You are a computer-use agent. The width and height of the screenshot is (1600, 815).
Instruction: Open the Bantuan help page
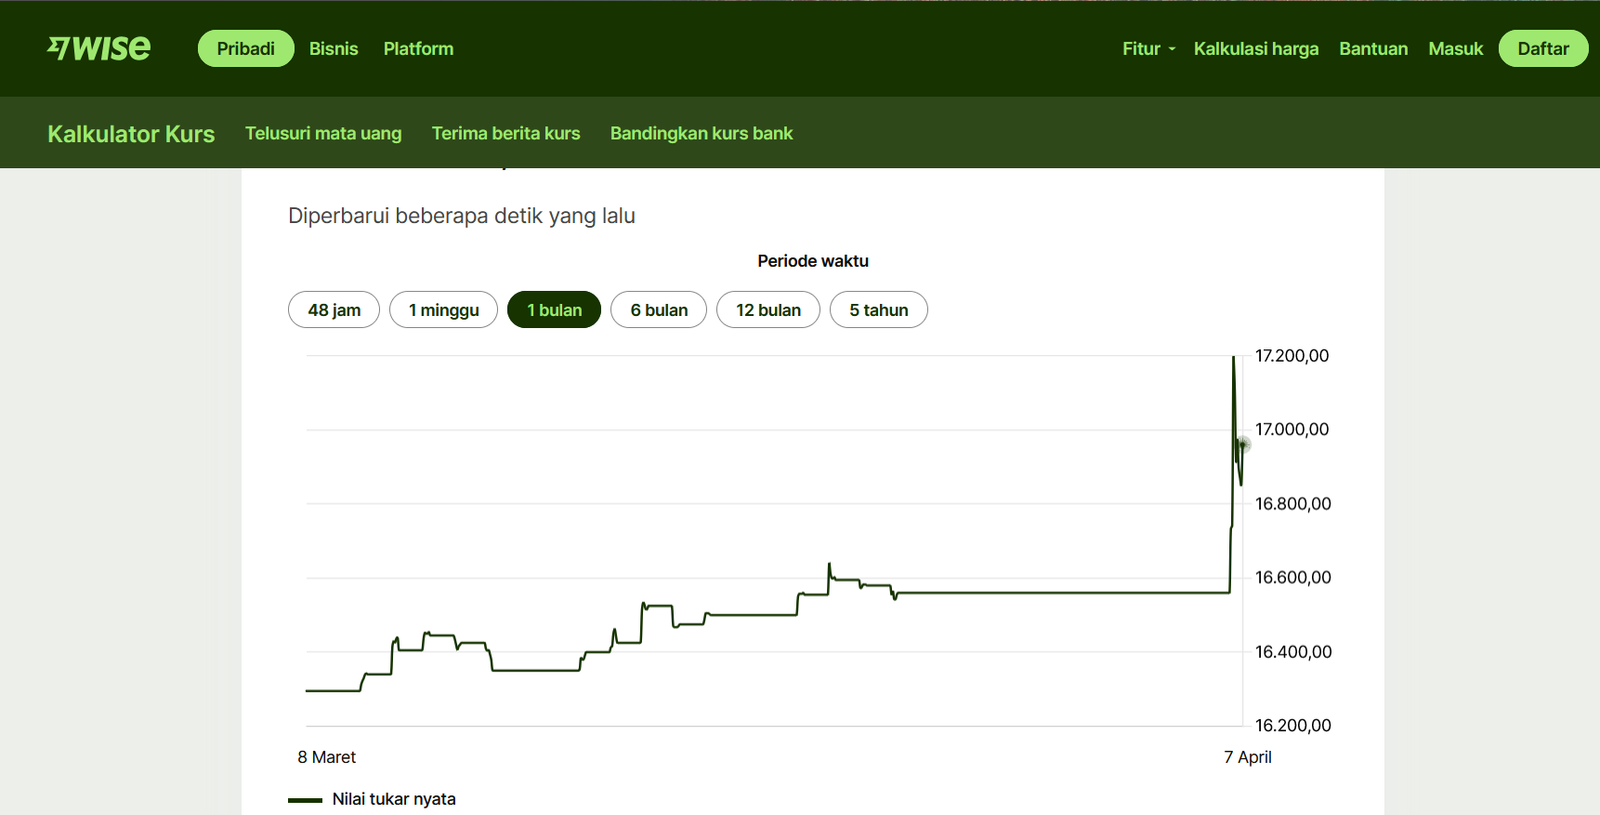1373,49
